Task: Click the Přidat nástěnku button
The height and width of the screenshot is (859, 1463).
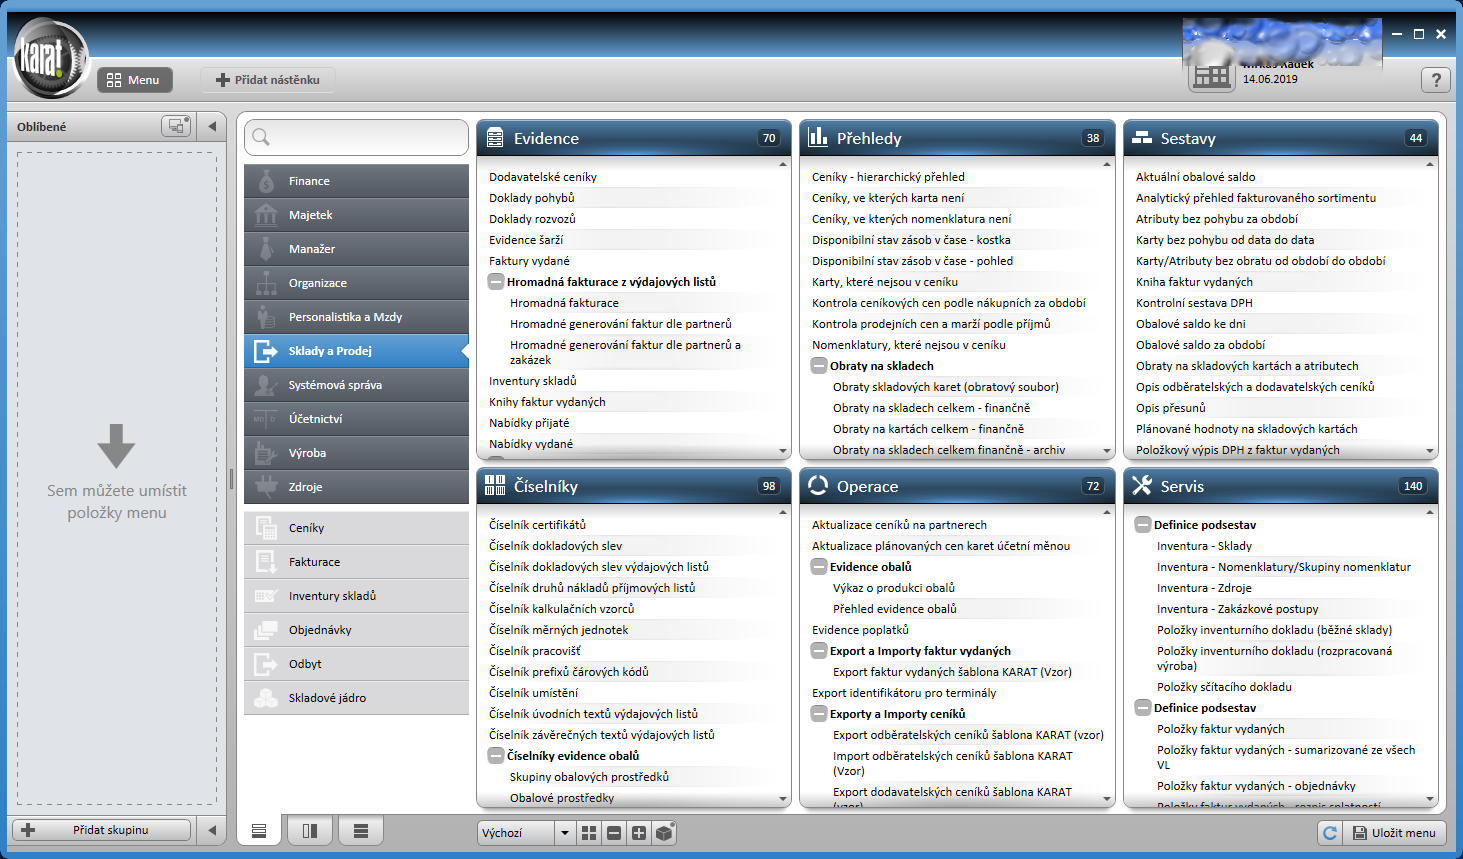Action: click(268, 80)
